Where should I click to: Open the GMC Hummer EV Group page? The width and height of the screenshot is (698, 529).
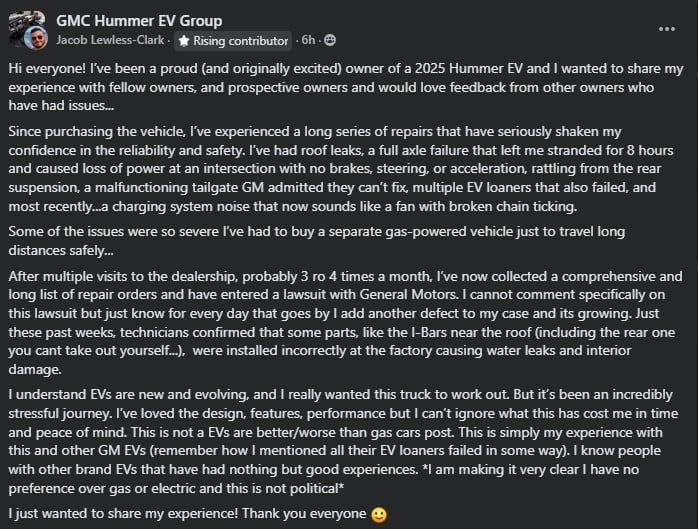coord(139,20)
